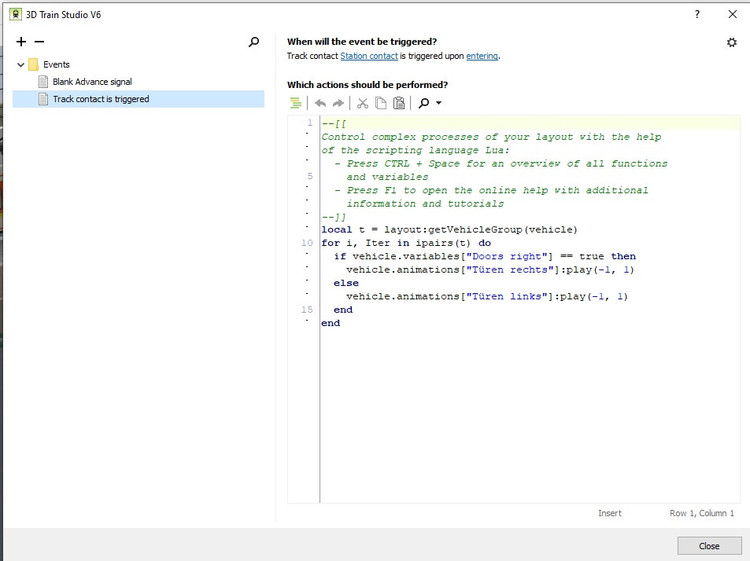Viewport: 750px width, 561px height.
Task: Collapse the Events folder tree
Action: point(21,65)
